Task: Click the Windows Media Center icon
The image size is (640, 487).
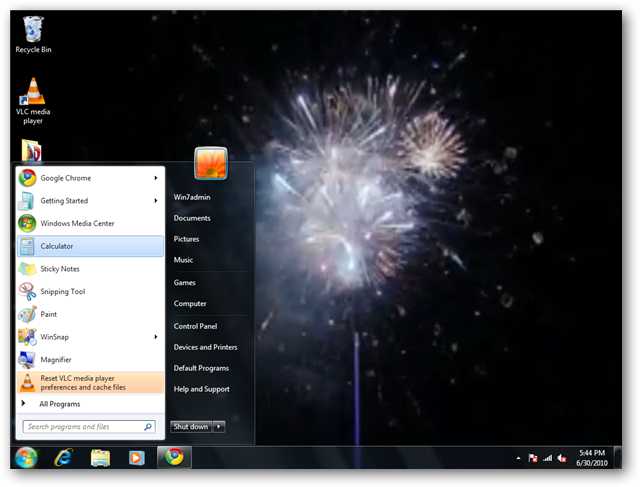Action: click(27, 223)
